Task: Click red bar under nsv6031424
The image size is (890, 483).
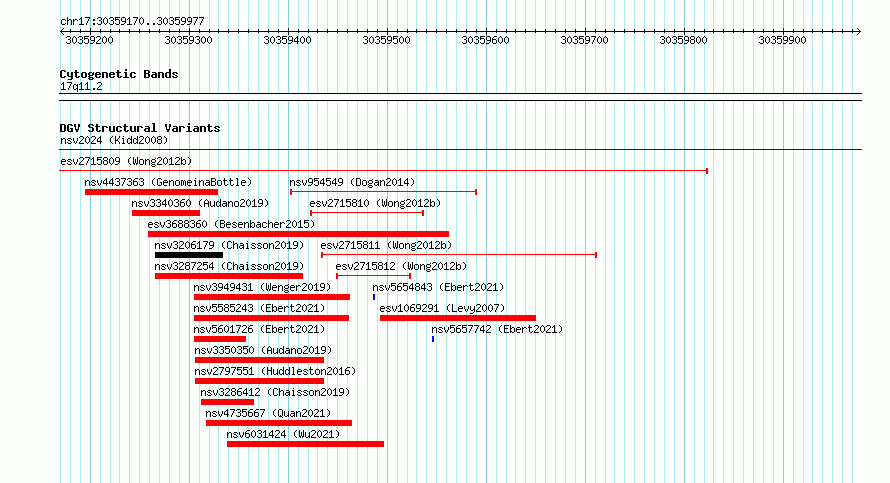Action: 305,444
